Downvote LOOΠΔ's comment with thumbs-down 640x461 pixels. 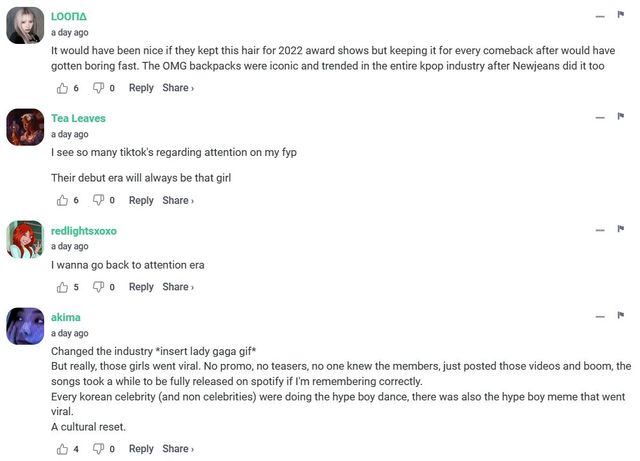98,88
